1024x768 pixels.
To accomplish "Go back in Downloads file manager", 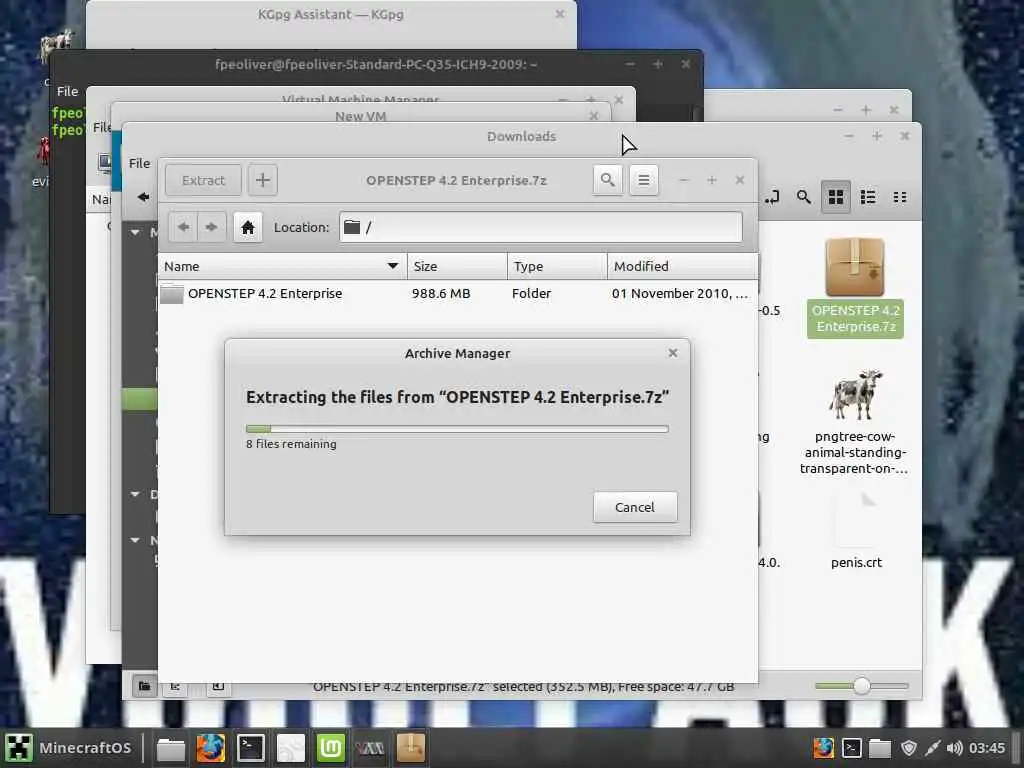I will point(143,197).
